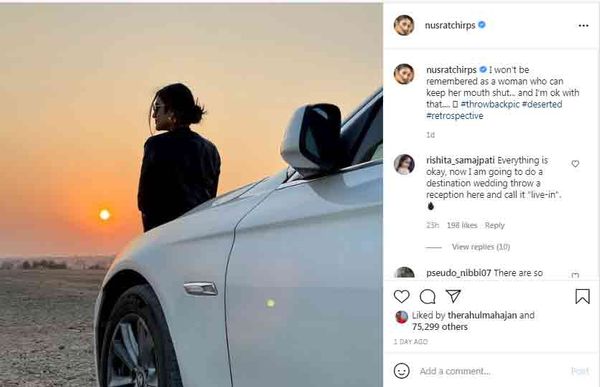Expand View replies (10)

[x=481, y=247]
